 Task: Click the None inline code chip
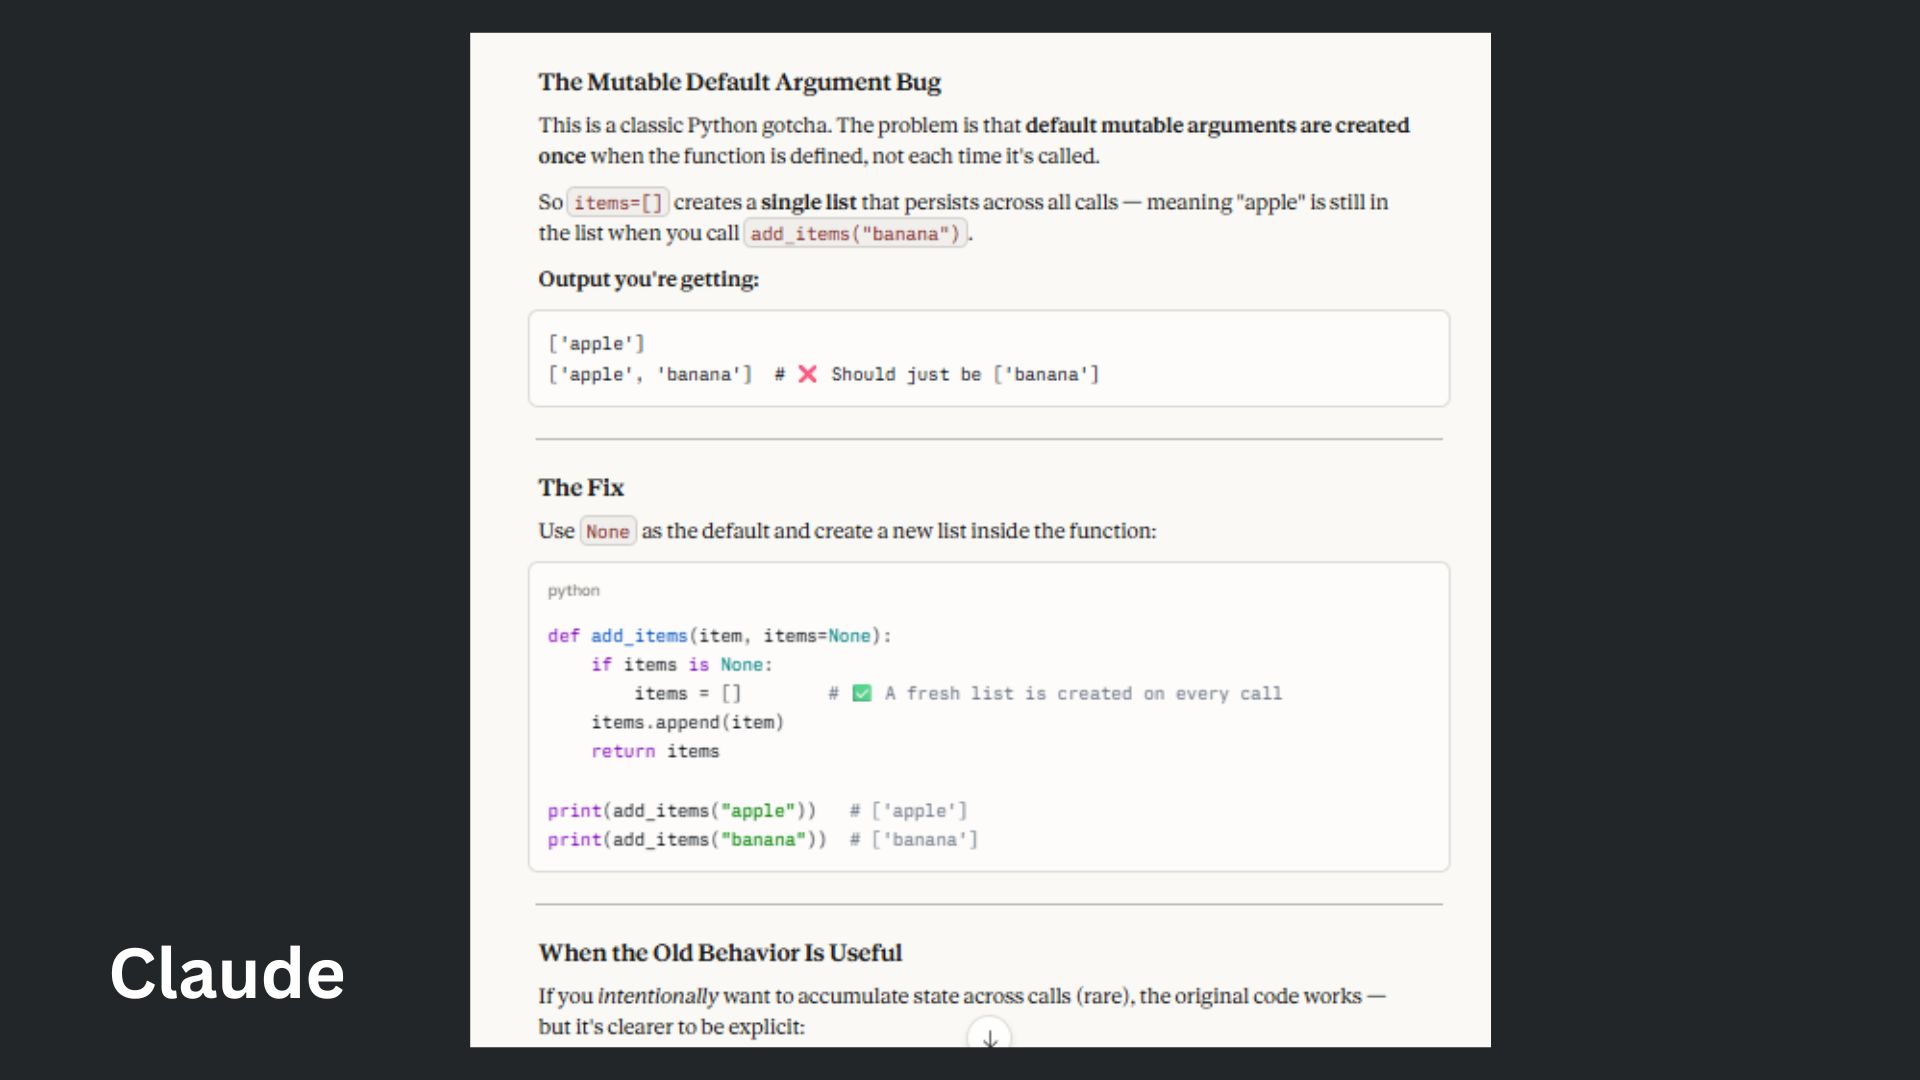(x=607, y=532)
